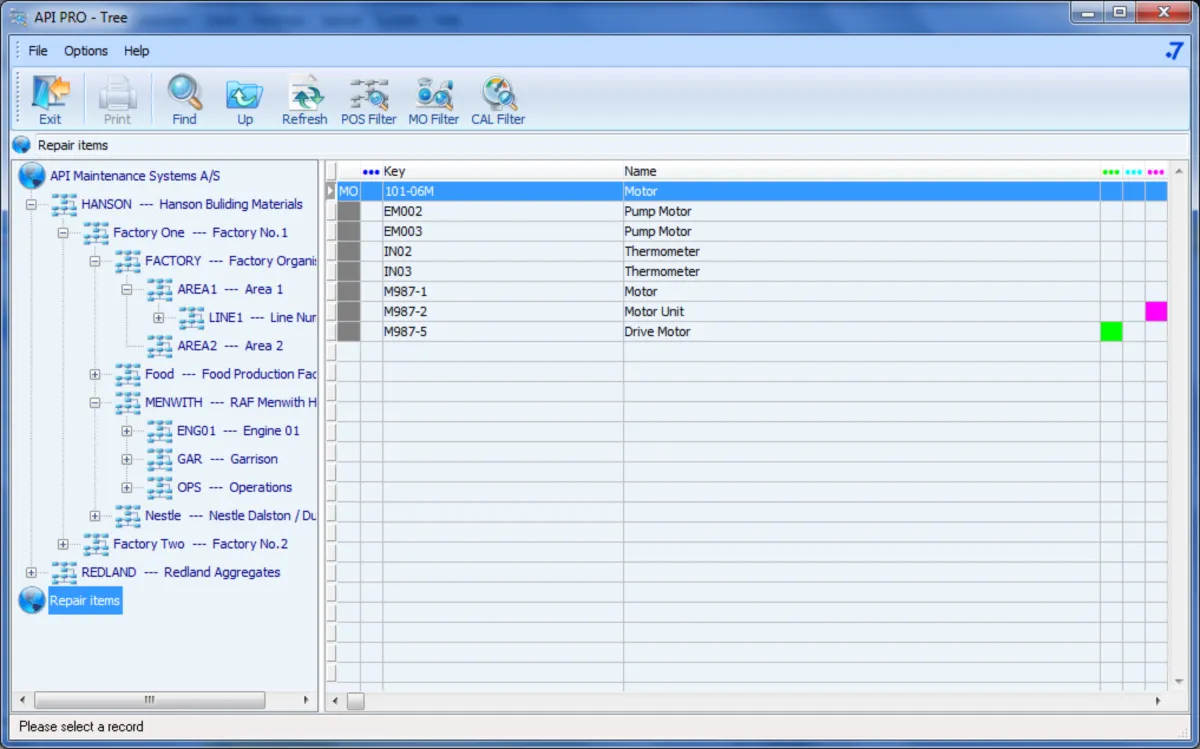Click the Up folder icon
This screenshot has height=749, width=1200.
pos(245,100)
